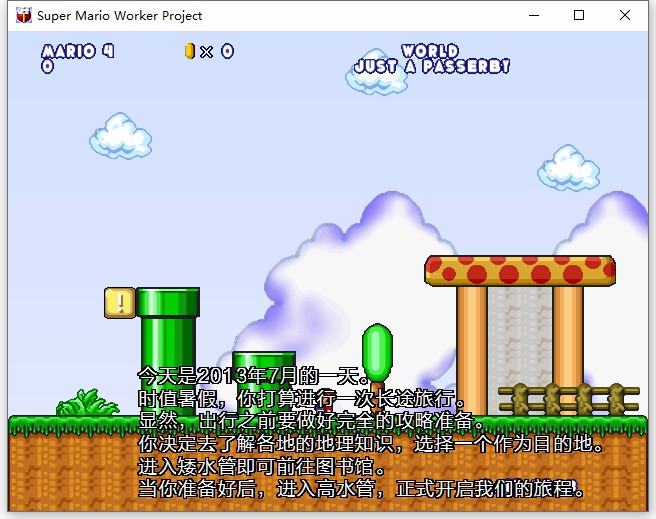Click the short green pipe
This screenshot has width=656, height=519.
[x=264, y=383]
